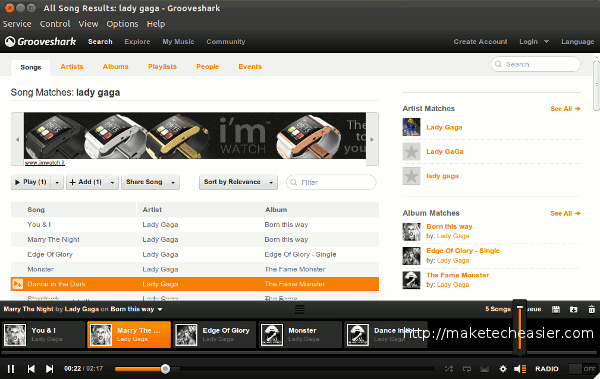Click Add (1) button
Screen dimensions: 600x379
click(86, 182)
